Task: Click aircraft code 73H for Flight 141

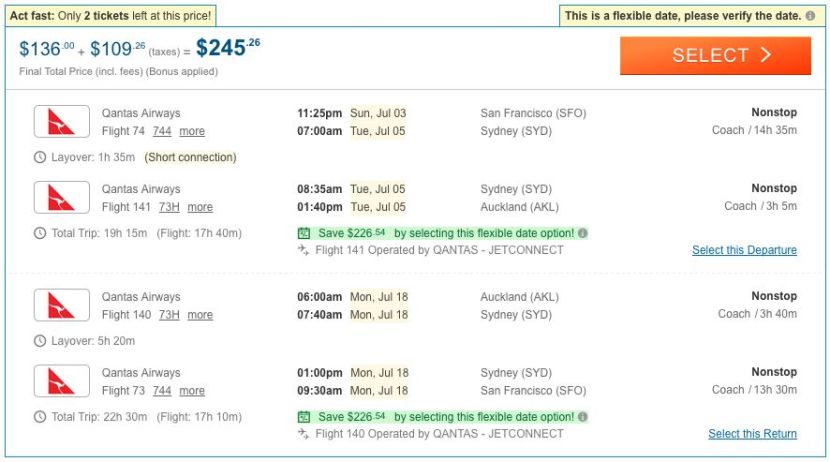Action: (x=169, y=207)
